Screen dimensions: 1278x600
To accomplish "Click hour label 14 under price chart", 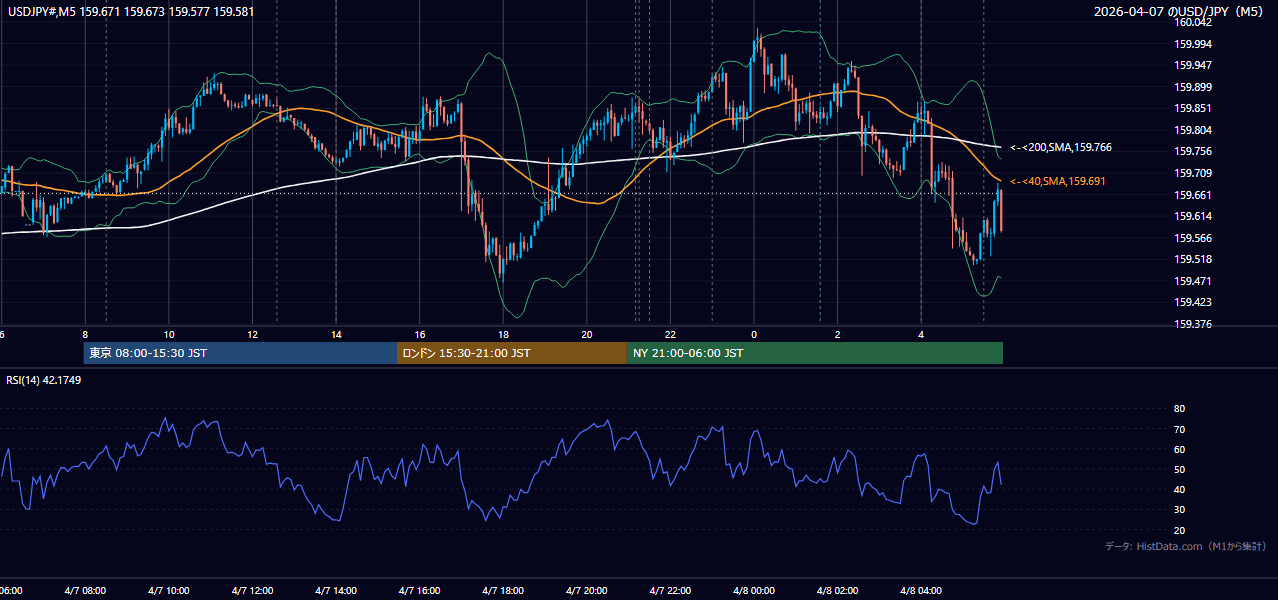I will (x=336, y=334).
